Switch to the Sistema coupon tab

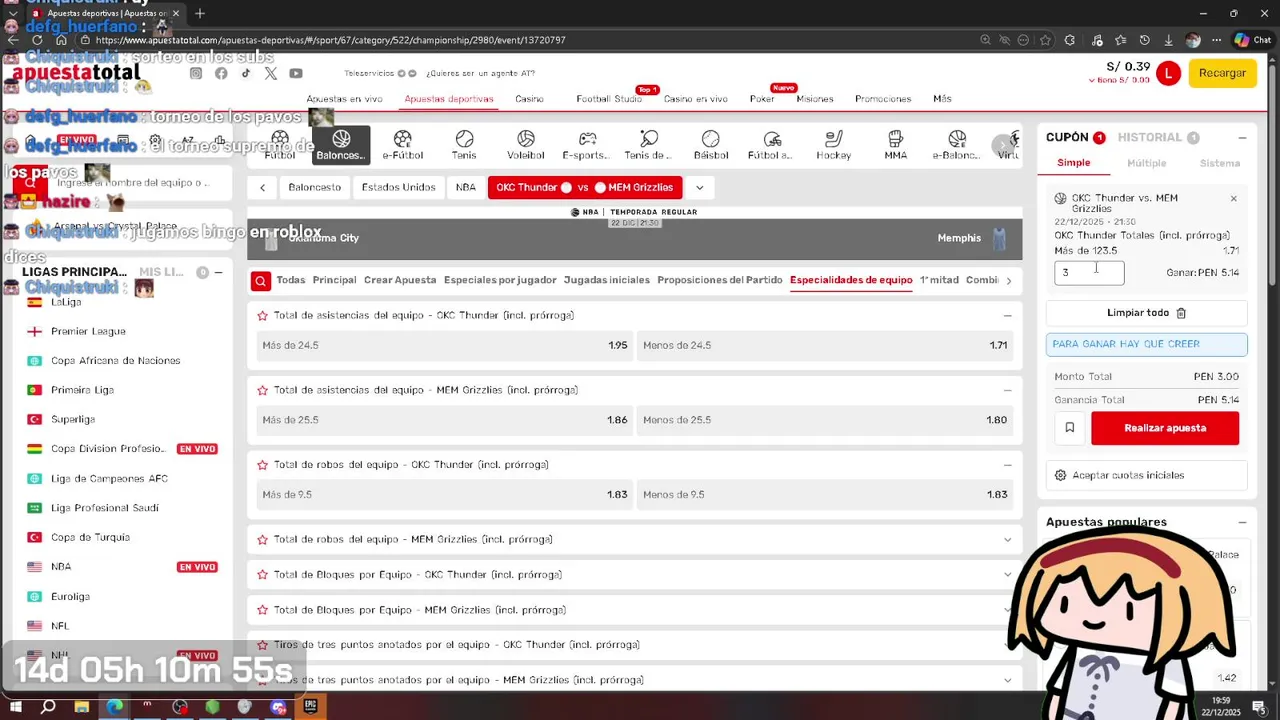click(x=1220, y=163)
